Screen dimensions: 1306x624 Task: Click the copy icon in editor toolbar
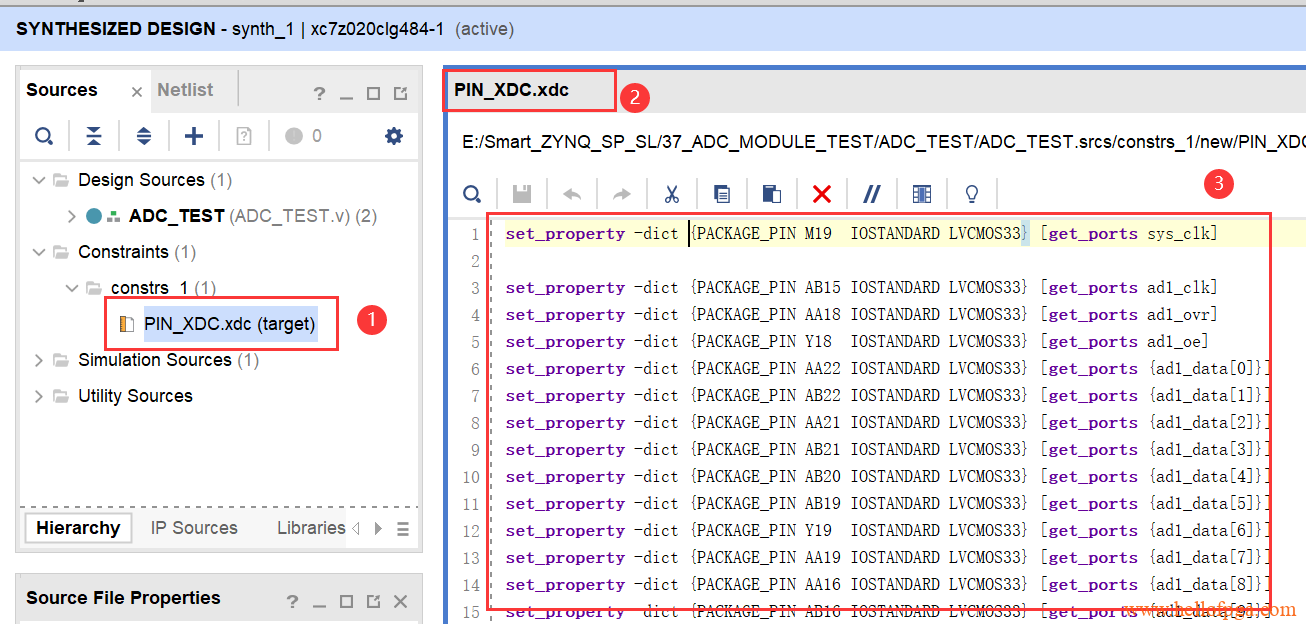[x=721, y=194]
